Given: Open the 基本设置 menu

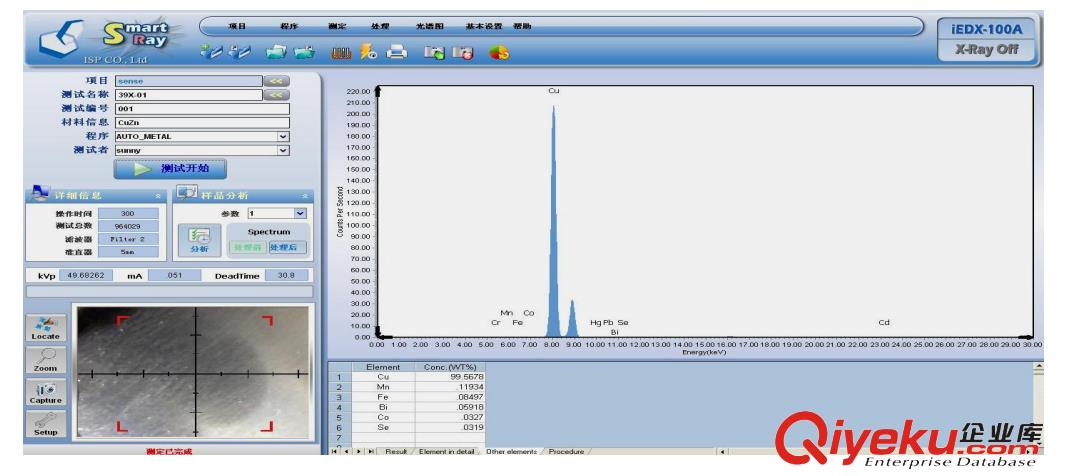Looking at the screenshot, I should pos(484,27).
